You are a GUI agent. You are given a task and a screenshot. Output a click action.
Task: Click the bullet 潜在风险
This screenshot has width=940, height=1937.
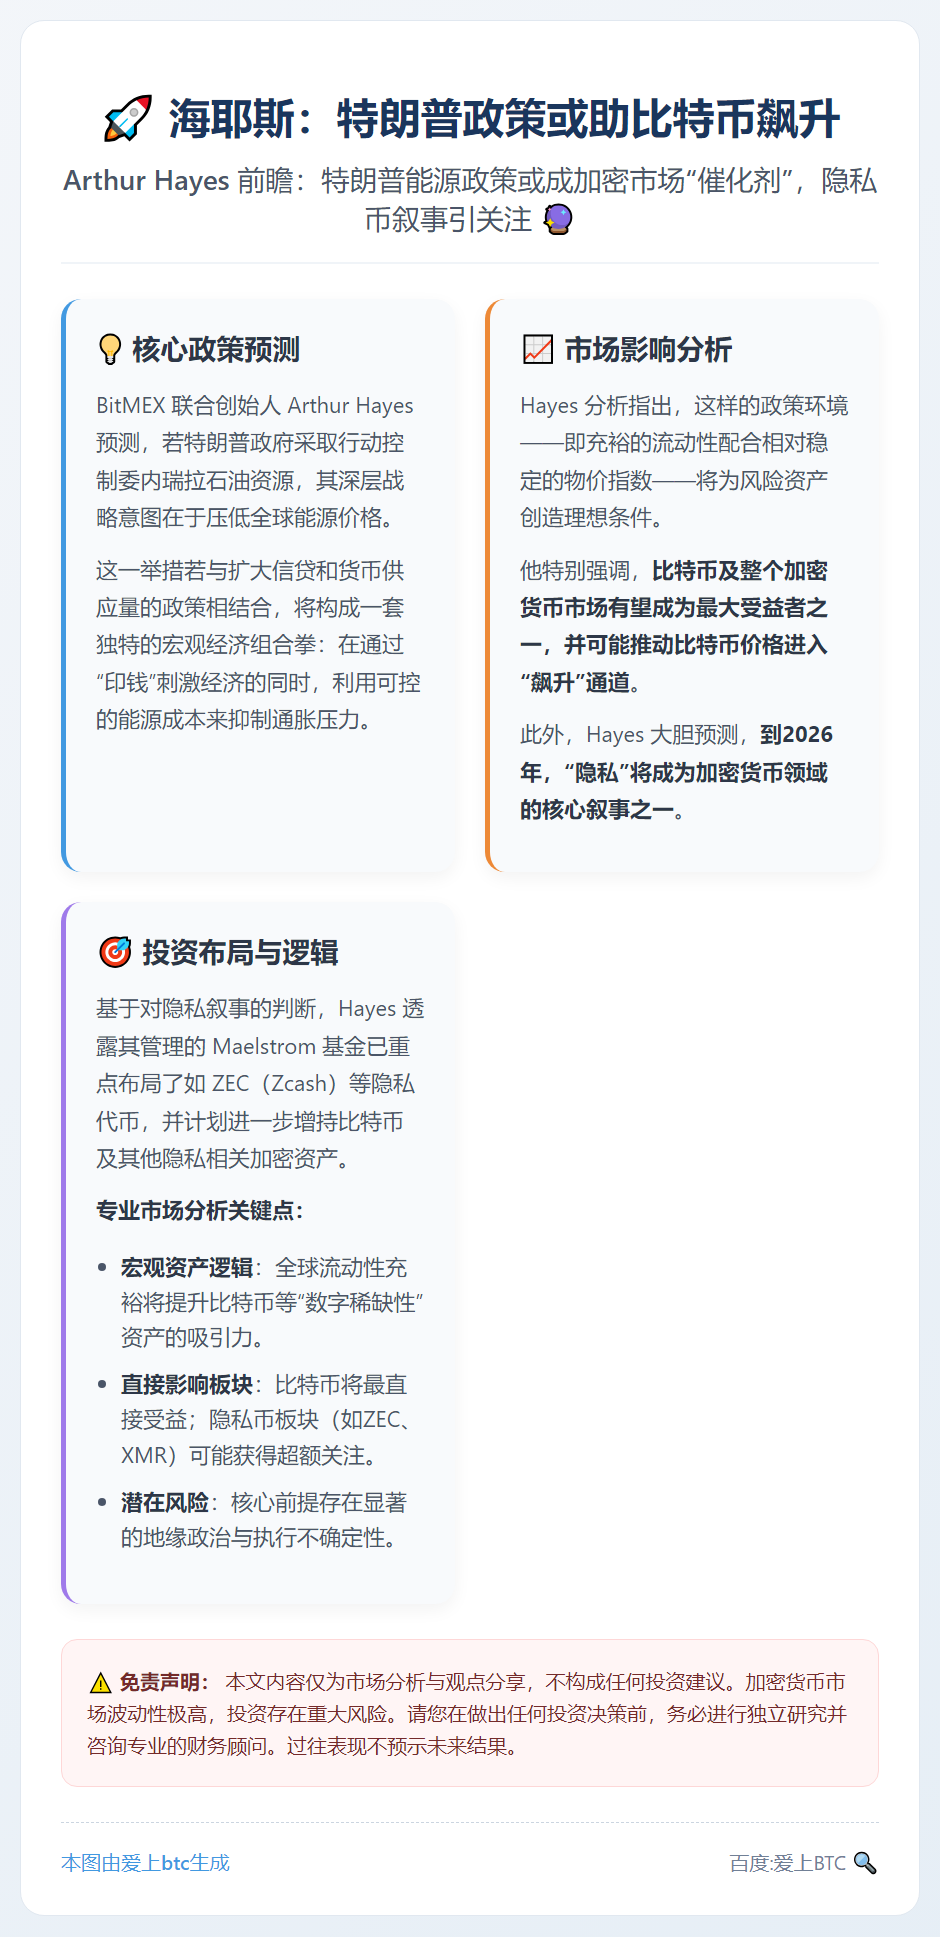264,1520
